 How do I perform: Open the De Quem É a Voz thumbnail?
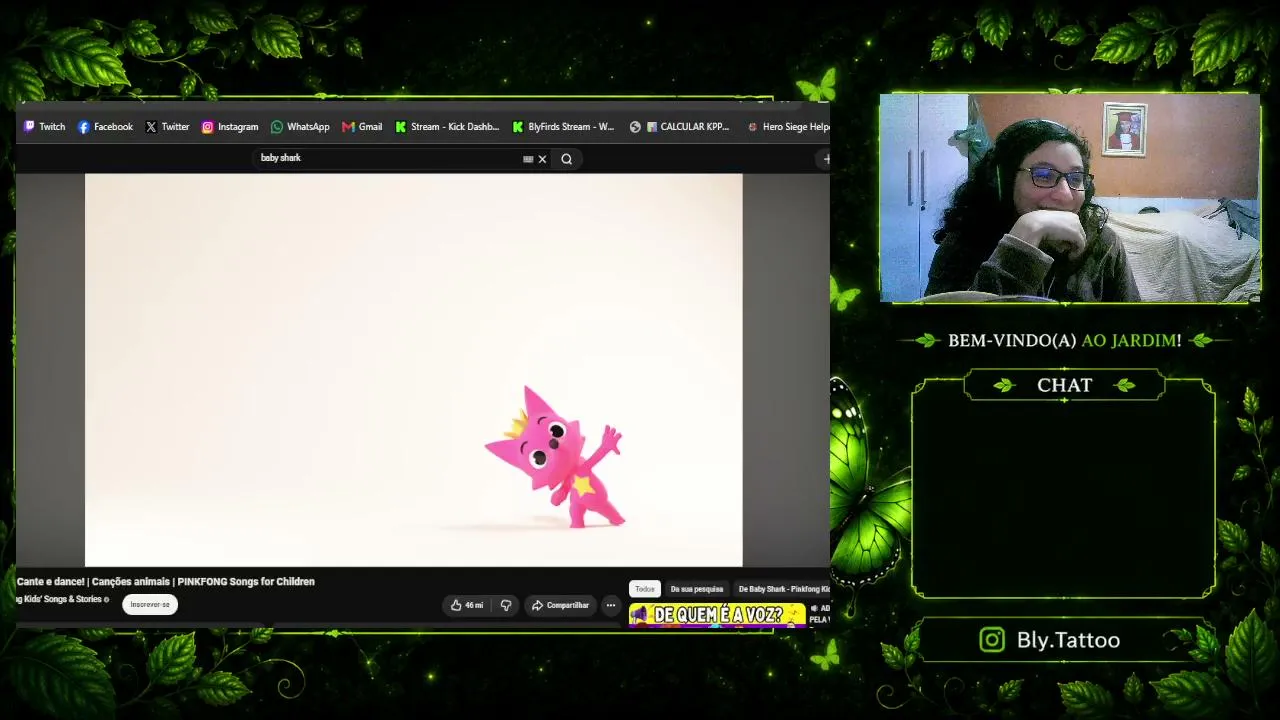pyautogui.click(x=717, y=614)
